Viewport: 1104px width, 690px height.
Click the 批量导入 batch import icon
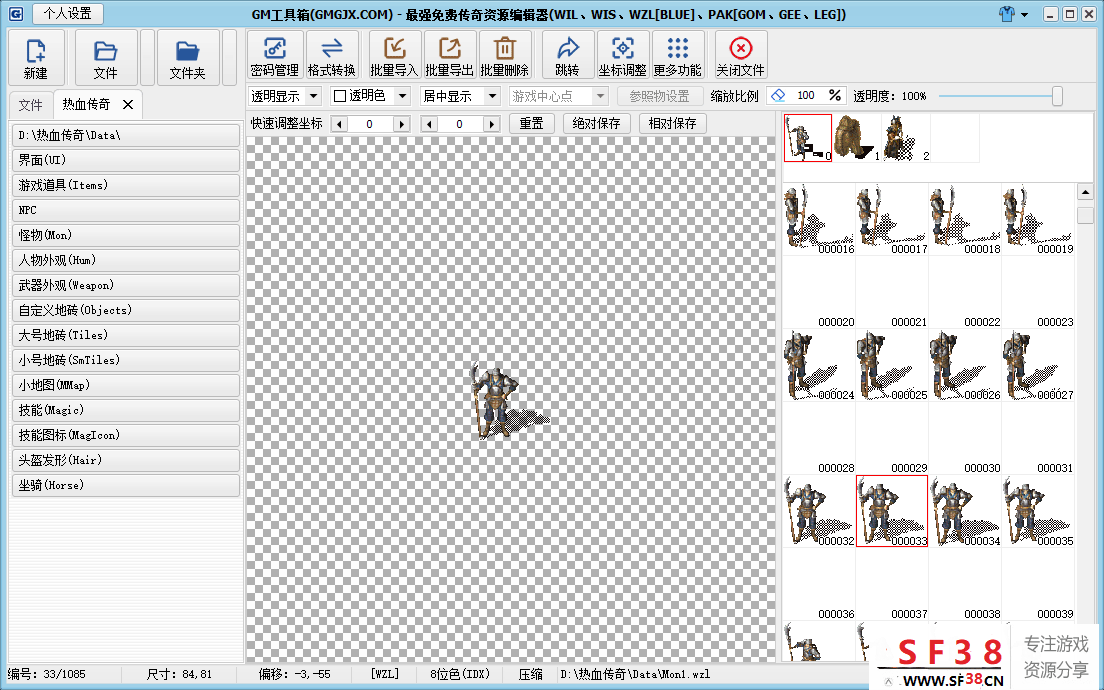point(394,56)
